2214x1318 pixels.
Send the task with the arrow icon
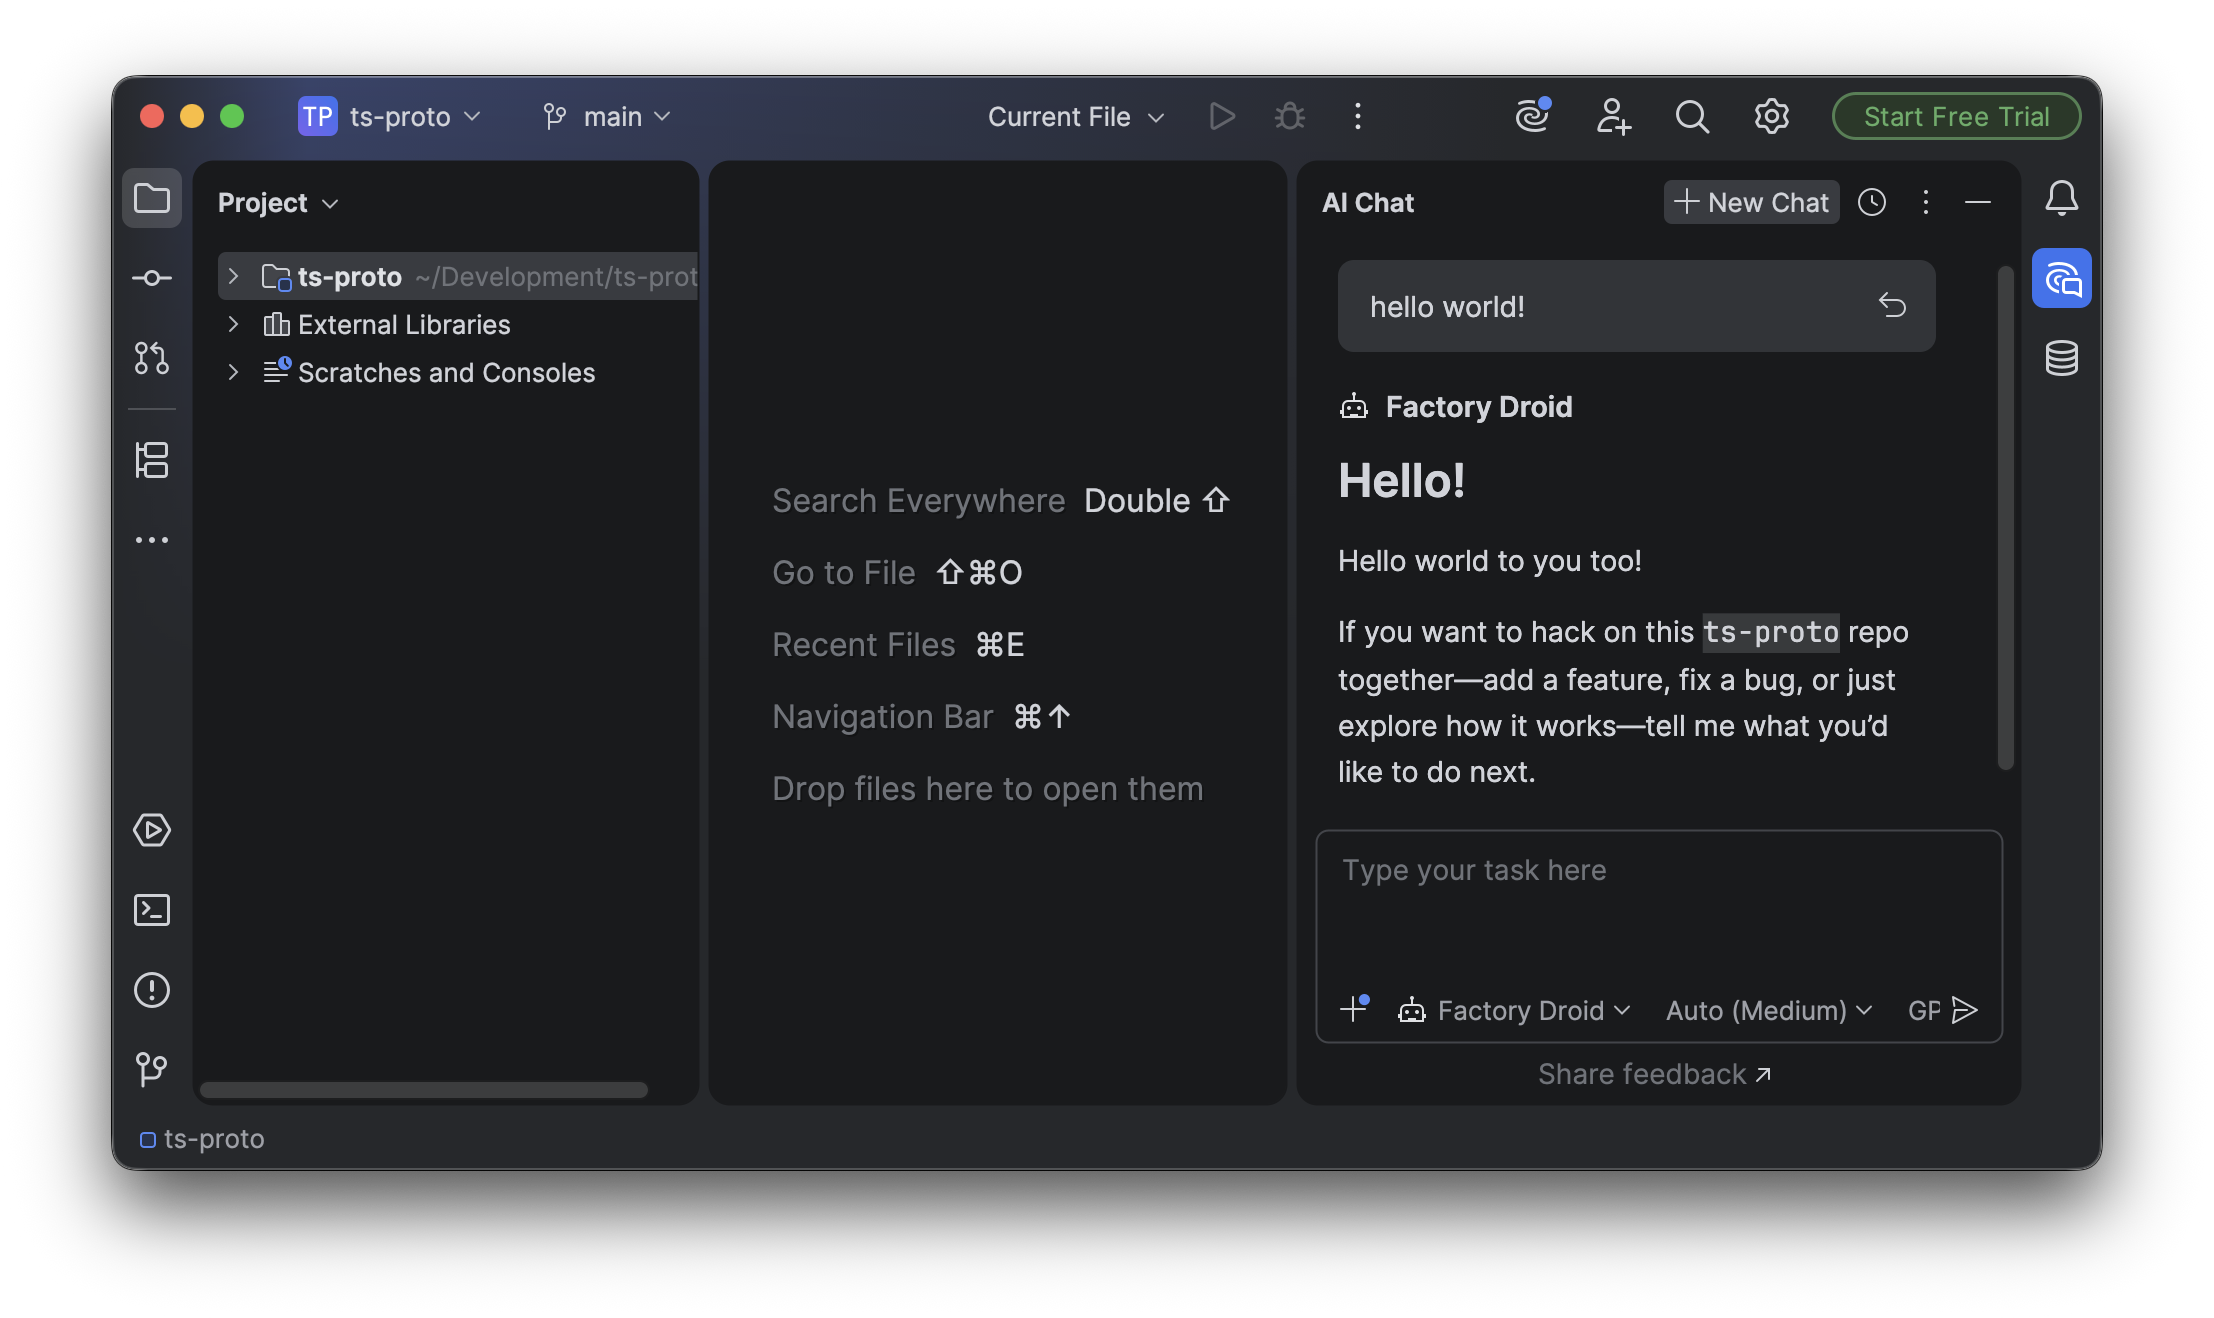pyautogui.click(x=1966, y=1010)
